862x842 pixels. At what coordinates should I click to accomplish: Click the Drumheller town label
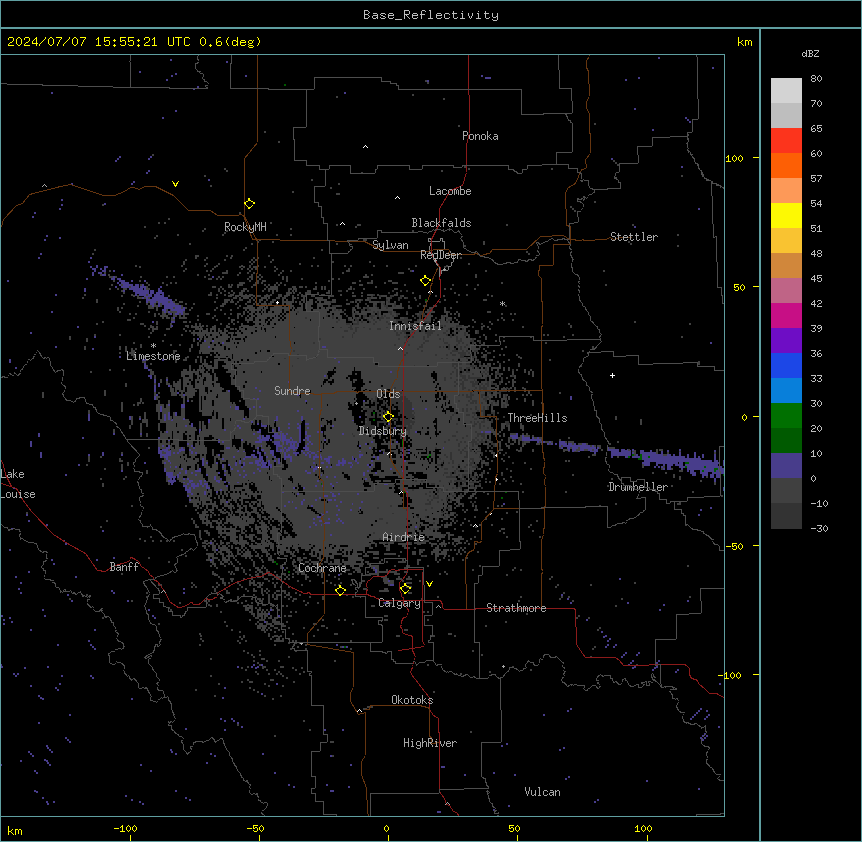point(638,487)
